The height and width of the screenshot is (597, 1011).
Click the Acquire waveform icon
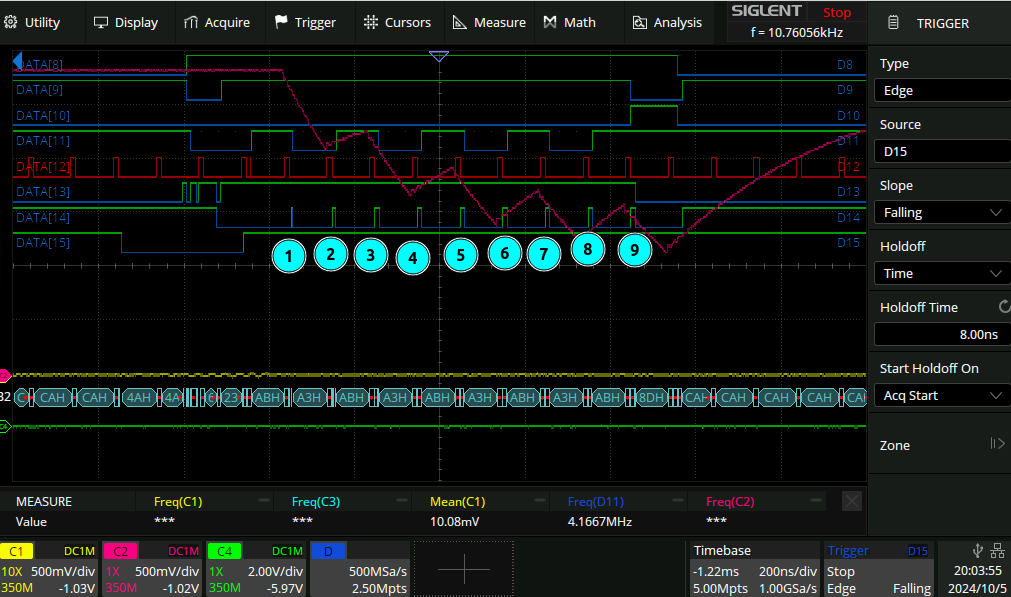coord(192,22)
